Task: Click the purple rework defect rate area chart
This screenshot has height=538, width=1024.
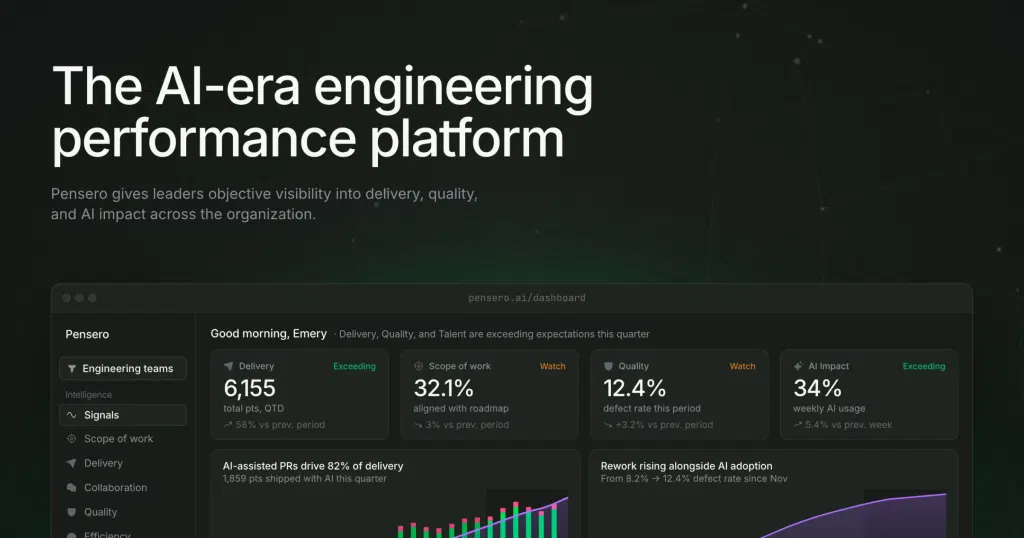Action: [x=852, y=516]
